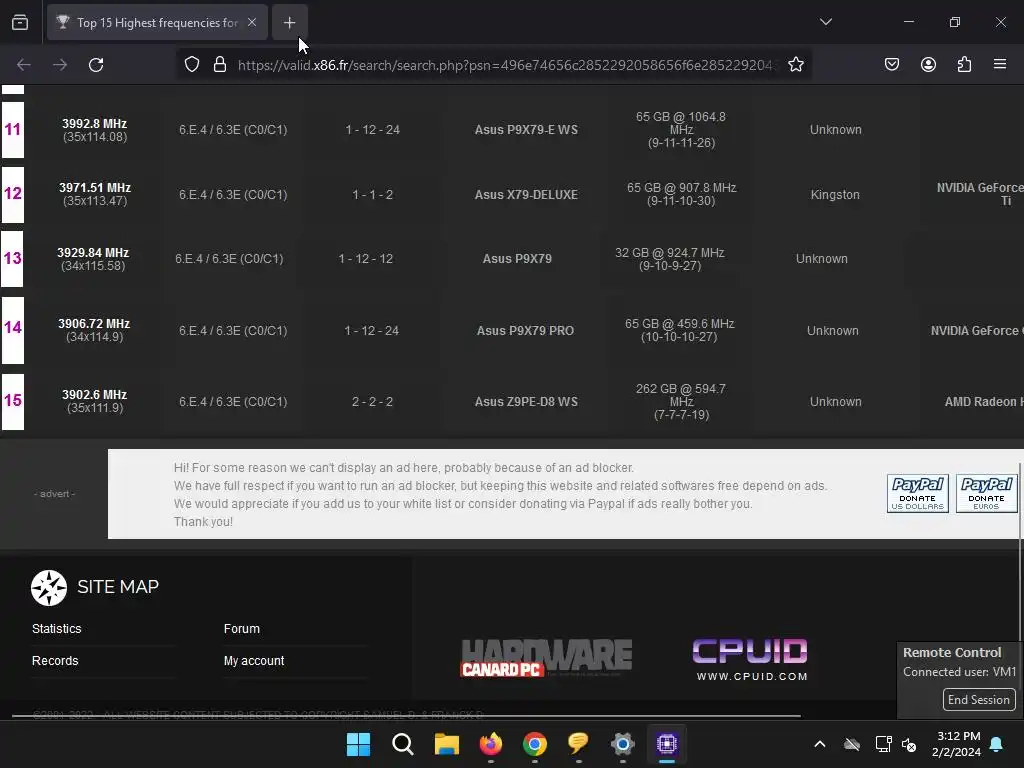The image size is (1024, 768).
Task: Open Firefox application menu
Action: click(1000, 65)
